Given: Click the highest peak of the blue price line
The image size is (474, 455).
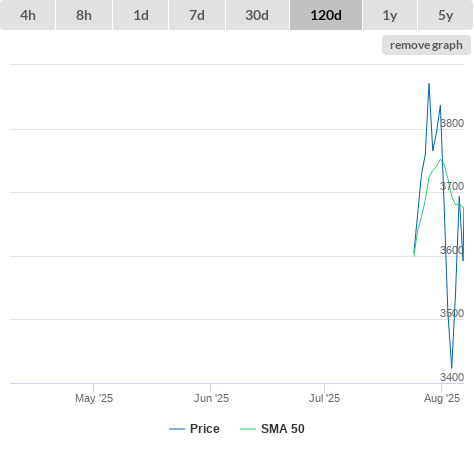Looking at the screenshot, I should pos(429,84).
